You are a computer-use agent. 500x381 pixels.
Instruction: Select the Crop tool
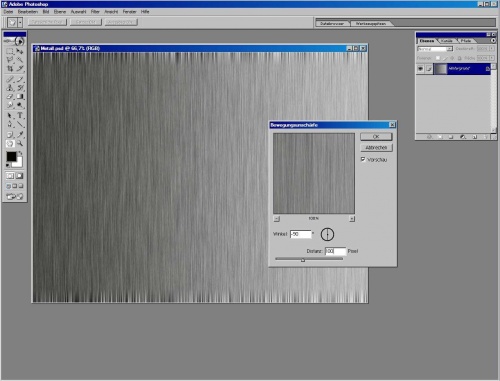(x=10, y=69)
